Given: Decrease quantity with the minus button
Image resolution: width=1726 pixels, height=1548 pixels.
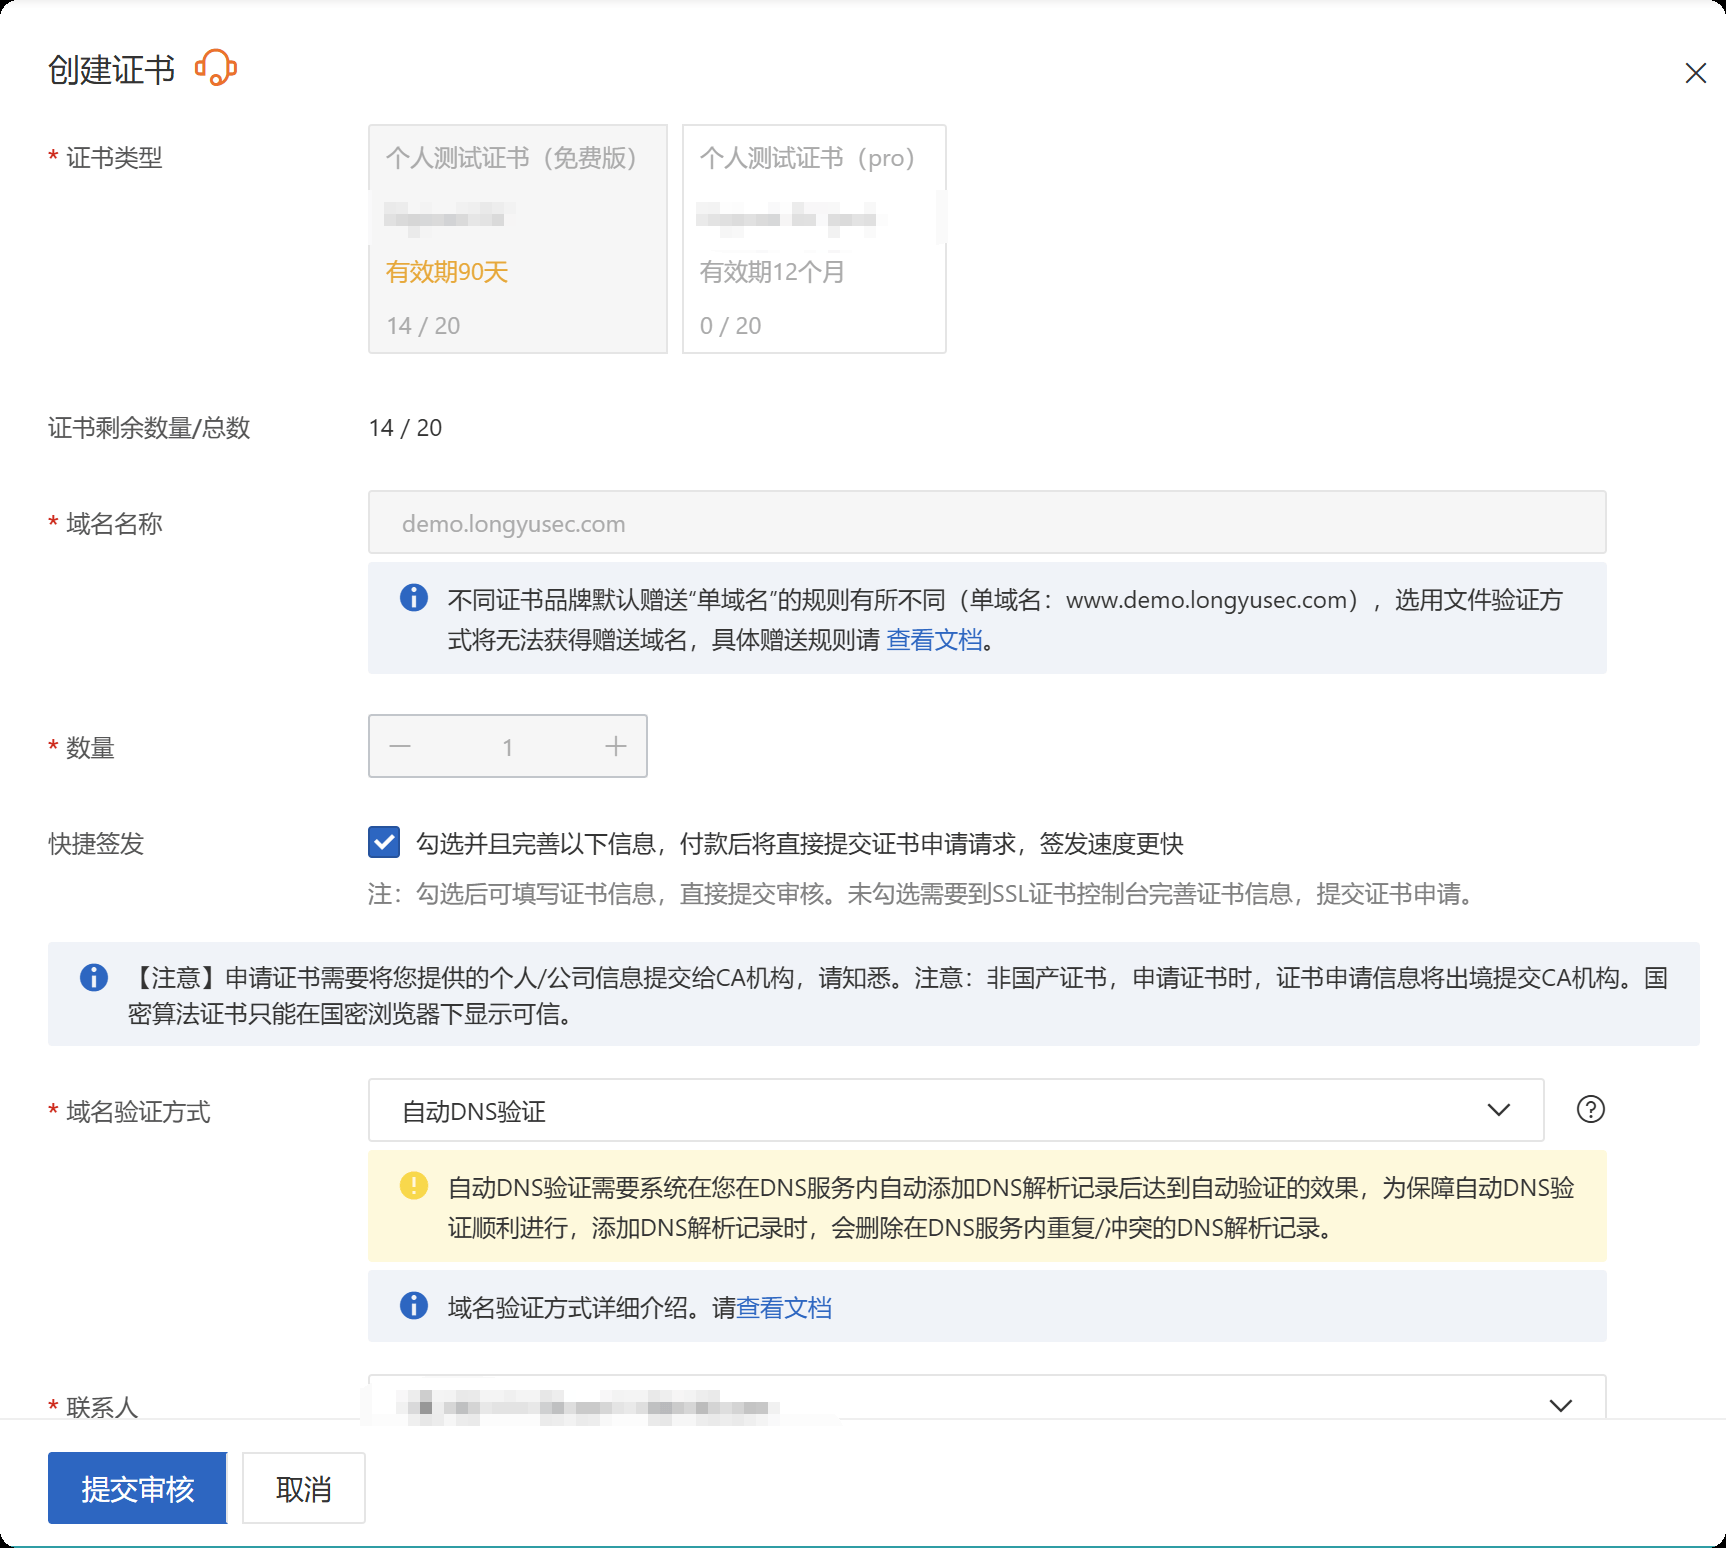Looking at the screenshot, I should [x=400, y=746].
